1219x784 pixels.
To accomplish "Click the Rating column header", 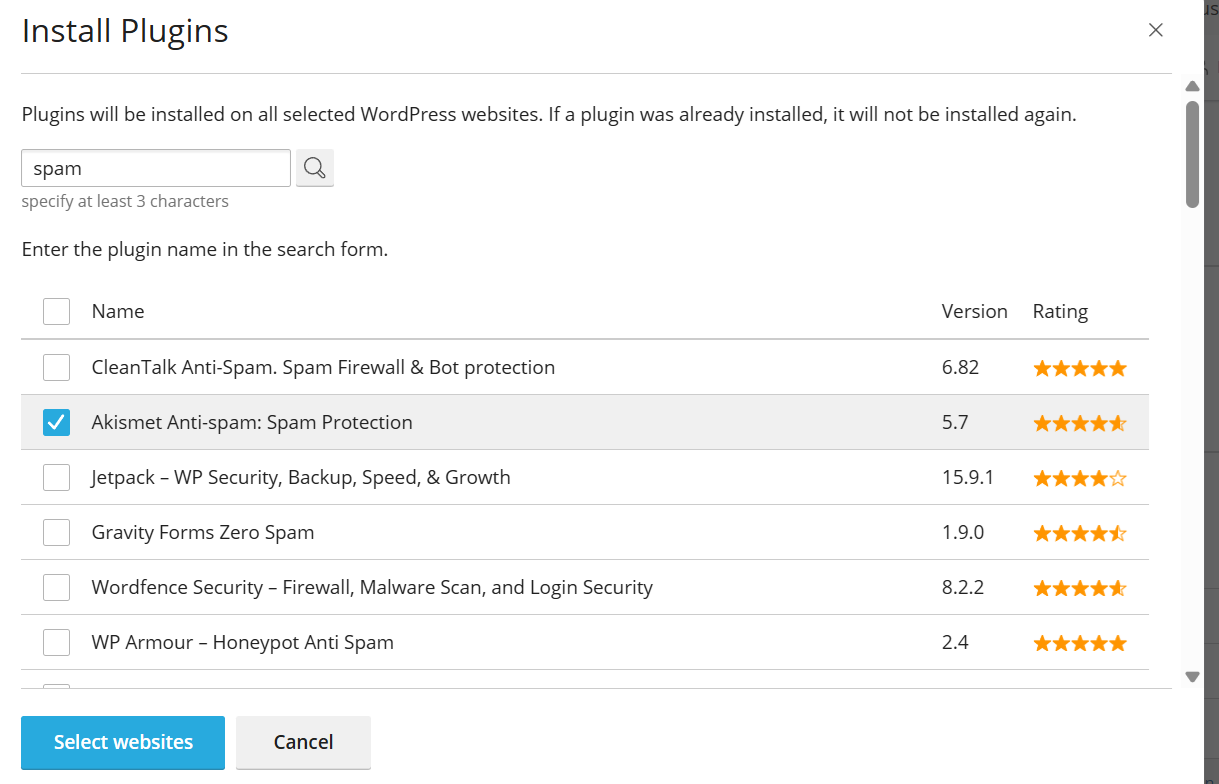I will tap(1060, 311).
